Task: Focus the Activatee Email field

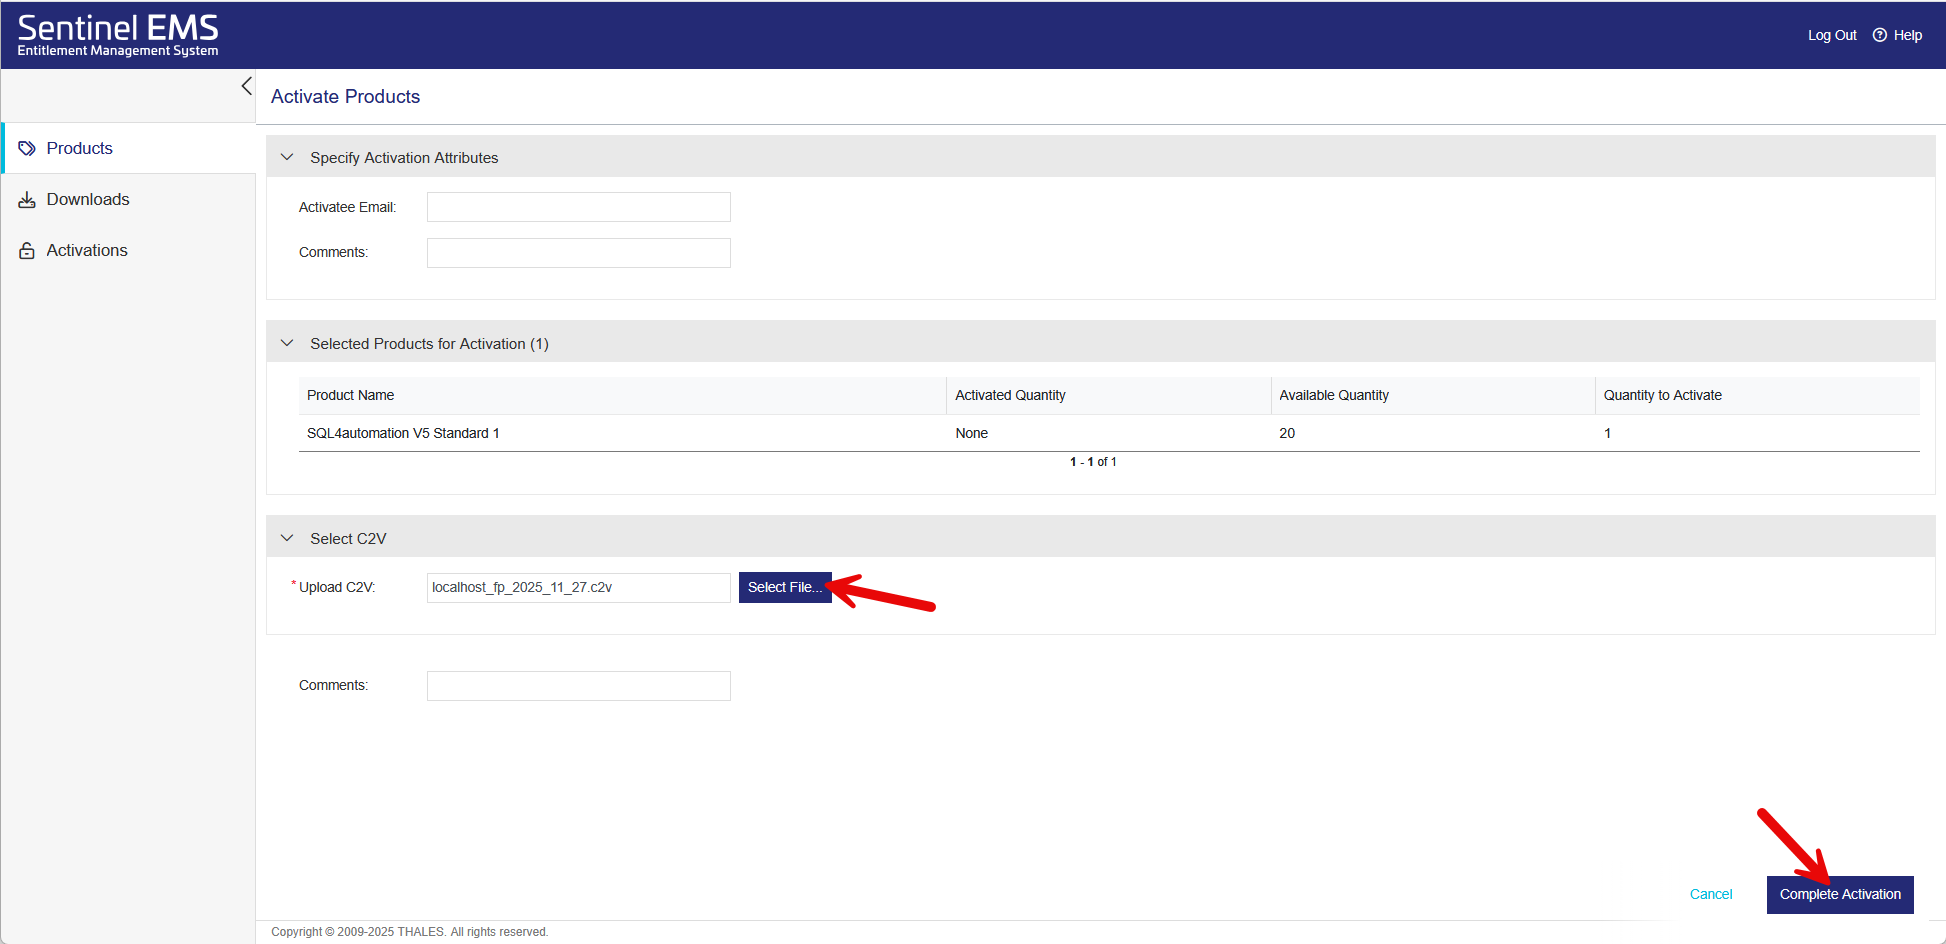Action: click(579, 207)
